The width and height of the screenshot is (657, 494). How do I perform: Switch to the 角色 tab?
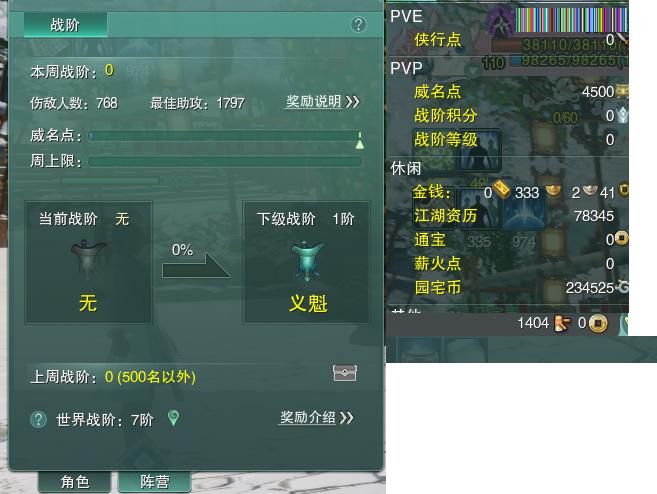tap(75, 482)
